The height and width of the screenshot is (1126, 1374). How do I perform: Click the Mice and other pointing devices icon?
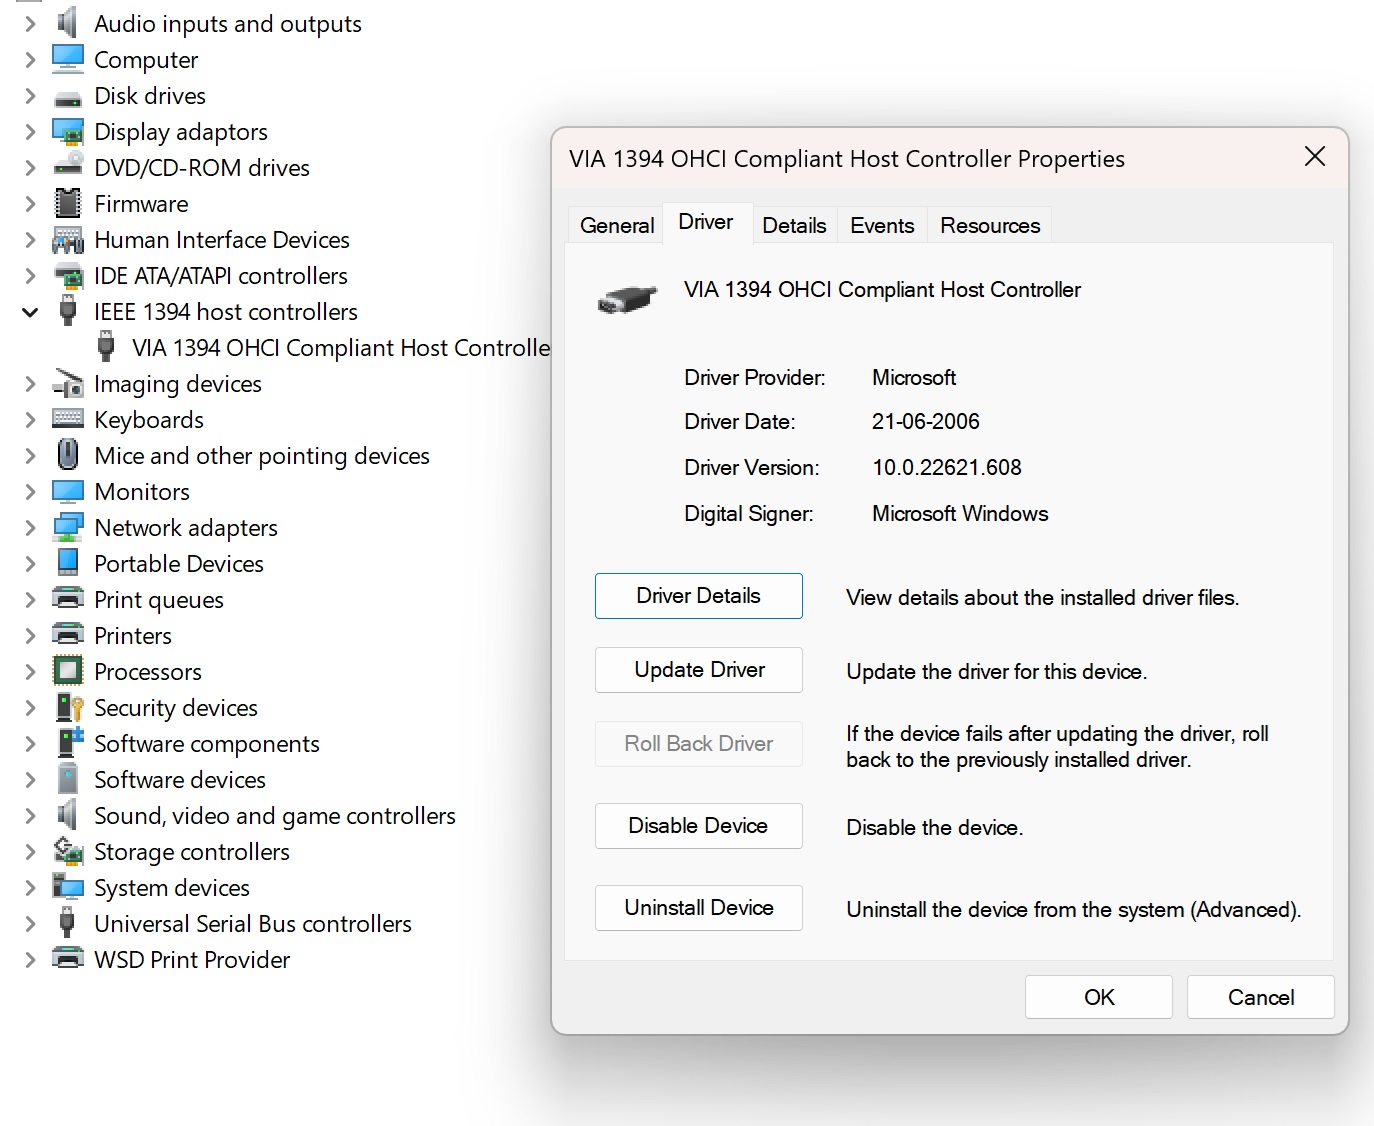pyautogui.click(x=67, y=454)
